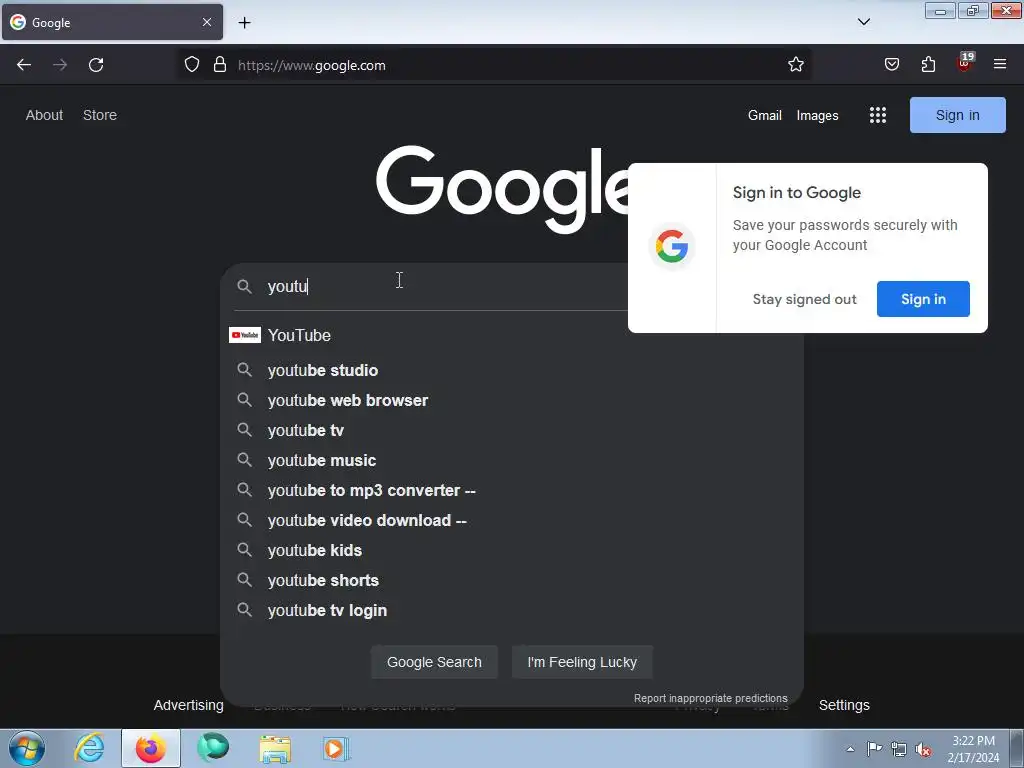Open the Pocket save icon
Image resolution: width=1024 pixels, height=768 pixels.
click(891, 65)
